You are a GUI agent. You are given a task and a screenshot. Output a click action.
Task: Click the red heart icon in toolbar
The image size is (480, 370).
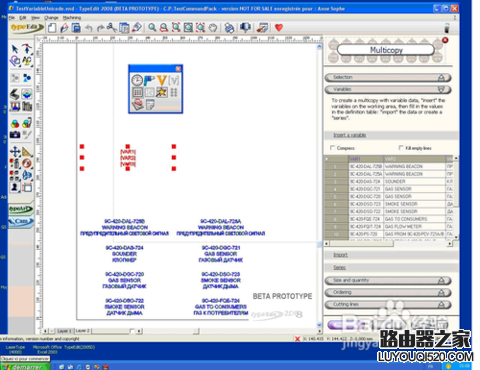[279, 28]
